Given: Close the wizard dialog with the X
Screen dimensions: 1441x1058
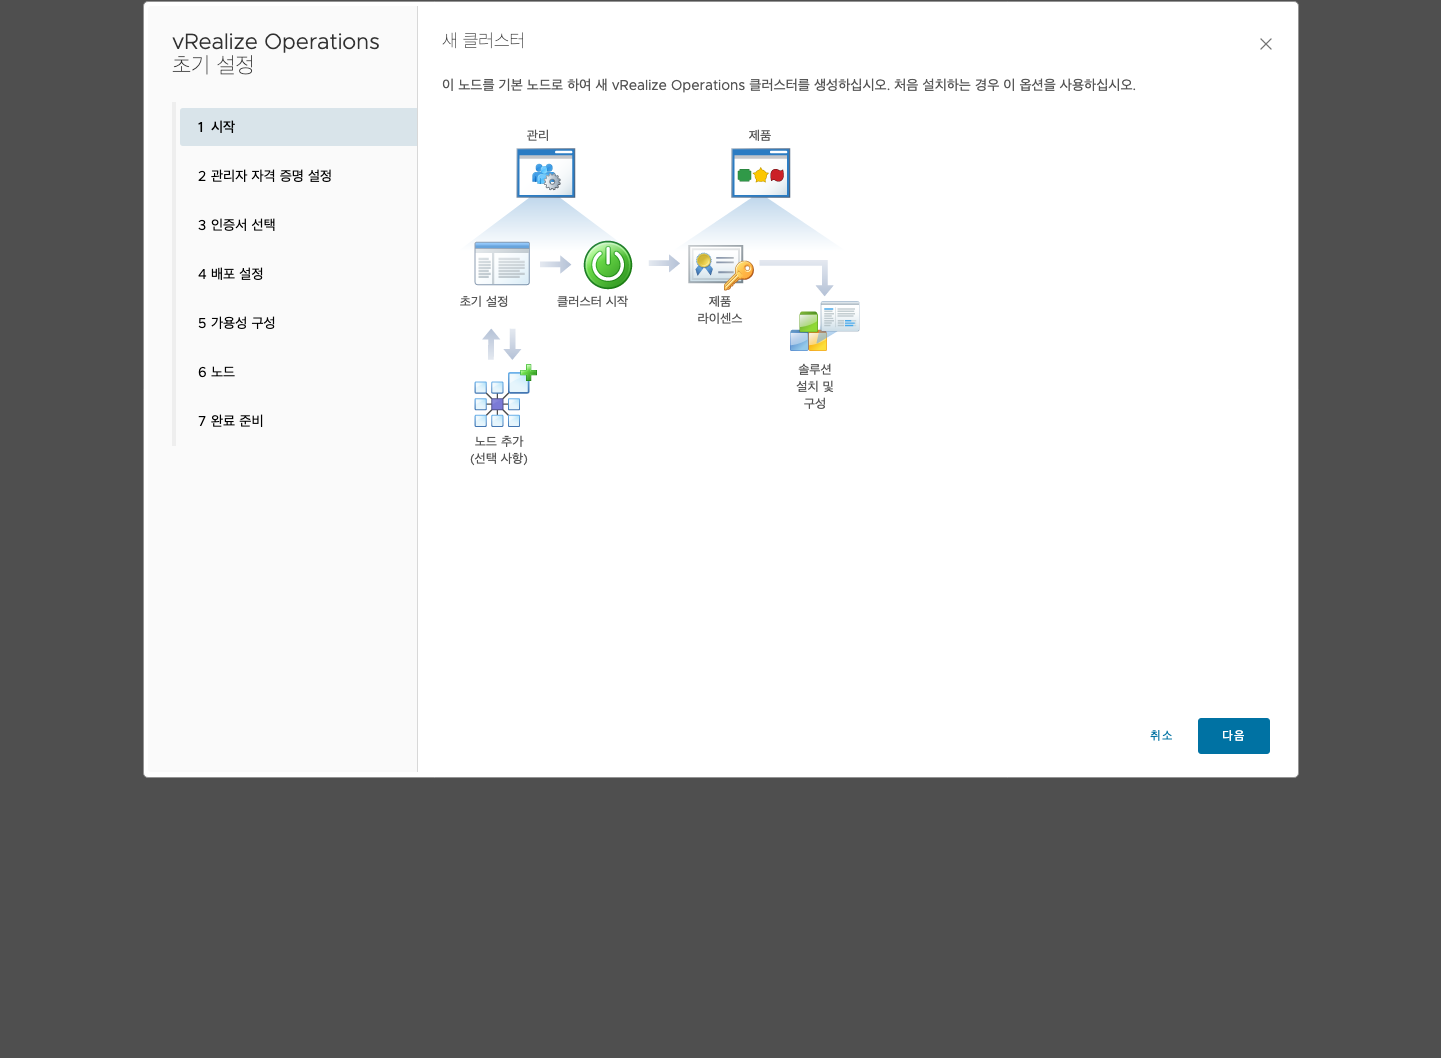Looking at the screenshot, I should (x=1266, y=44).
